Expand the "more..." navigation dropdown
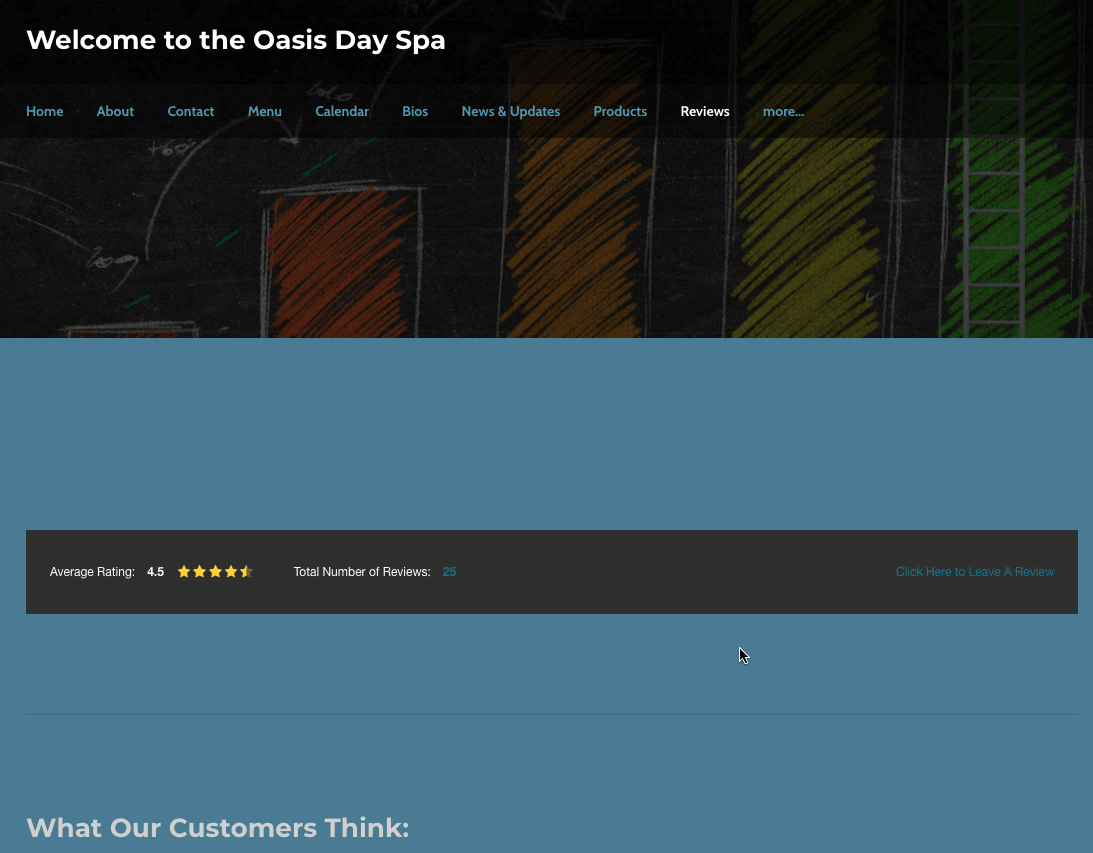This screenshot has width=1093, height=853. coord(783,111)
